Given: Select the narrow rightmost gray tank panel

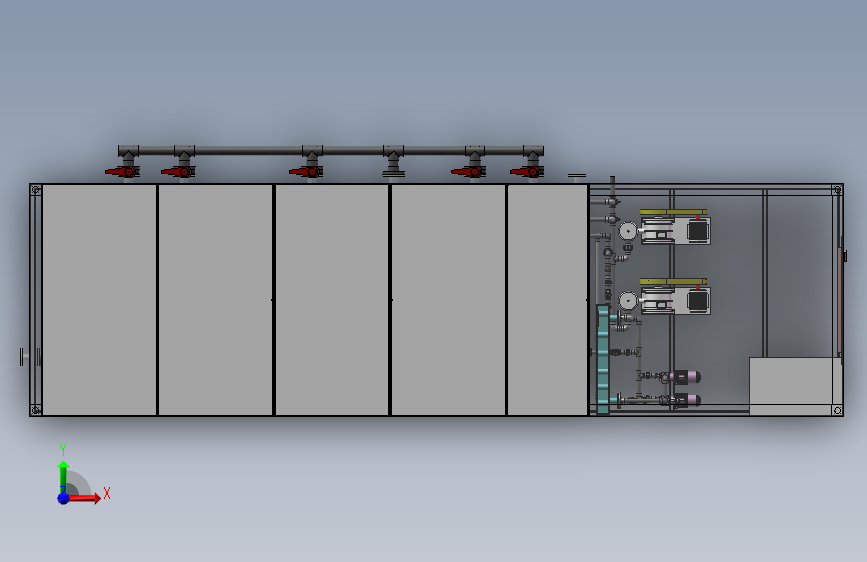Looking at the screenshot, I should tap(547, 300).
